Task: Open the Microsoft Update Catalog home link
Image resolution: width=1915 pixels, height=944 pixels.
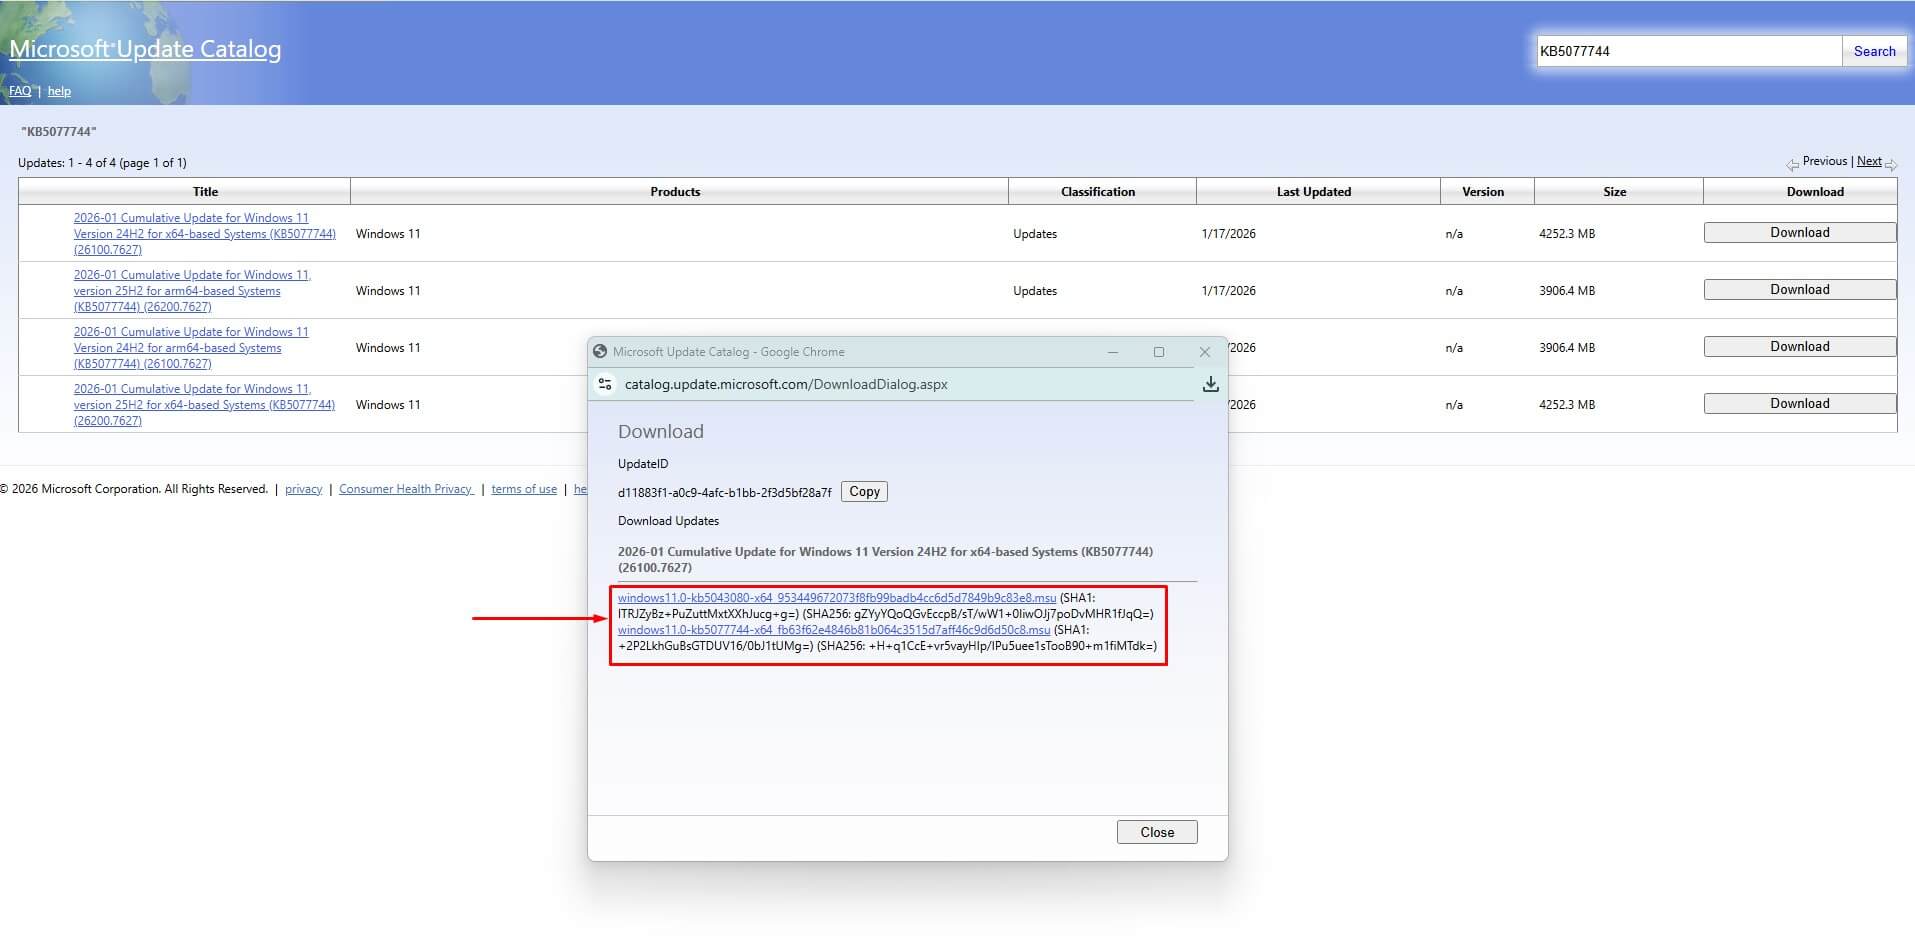Action: click(145, 49)
